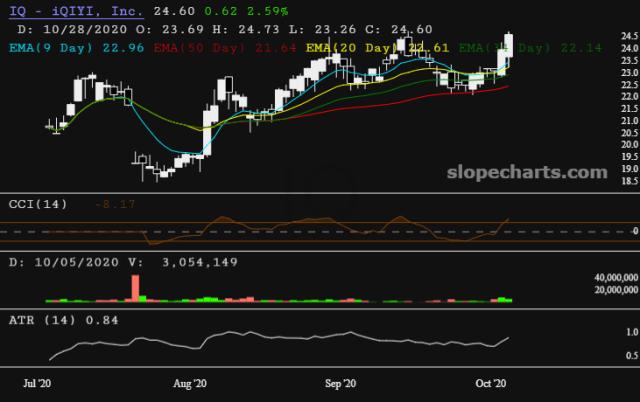
Task: Click the Aug '20 time axis marker
Action: pos(190,384)
